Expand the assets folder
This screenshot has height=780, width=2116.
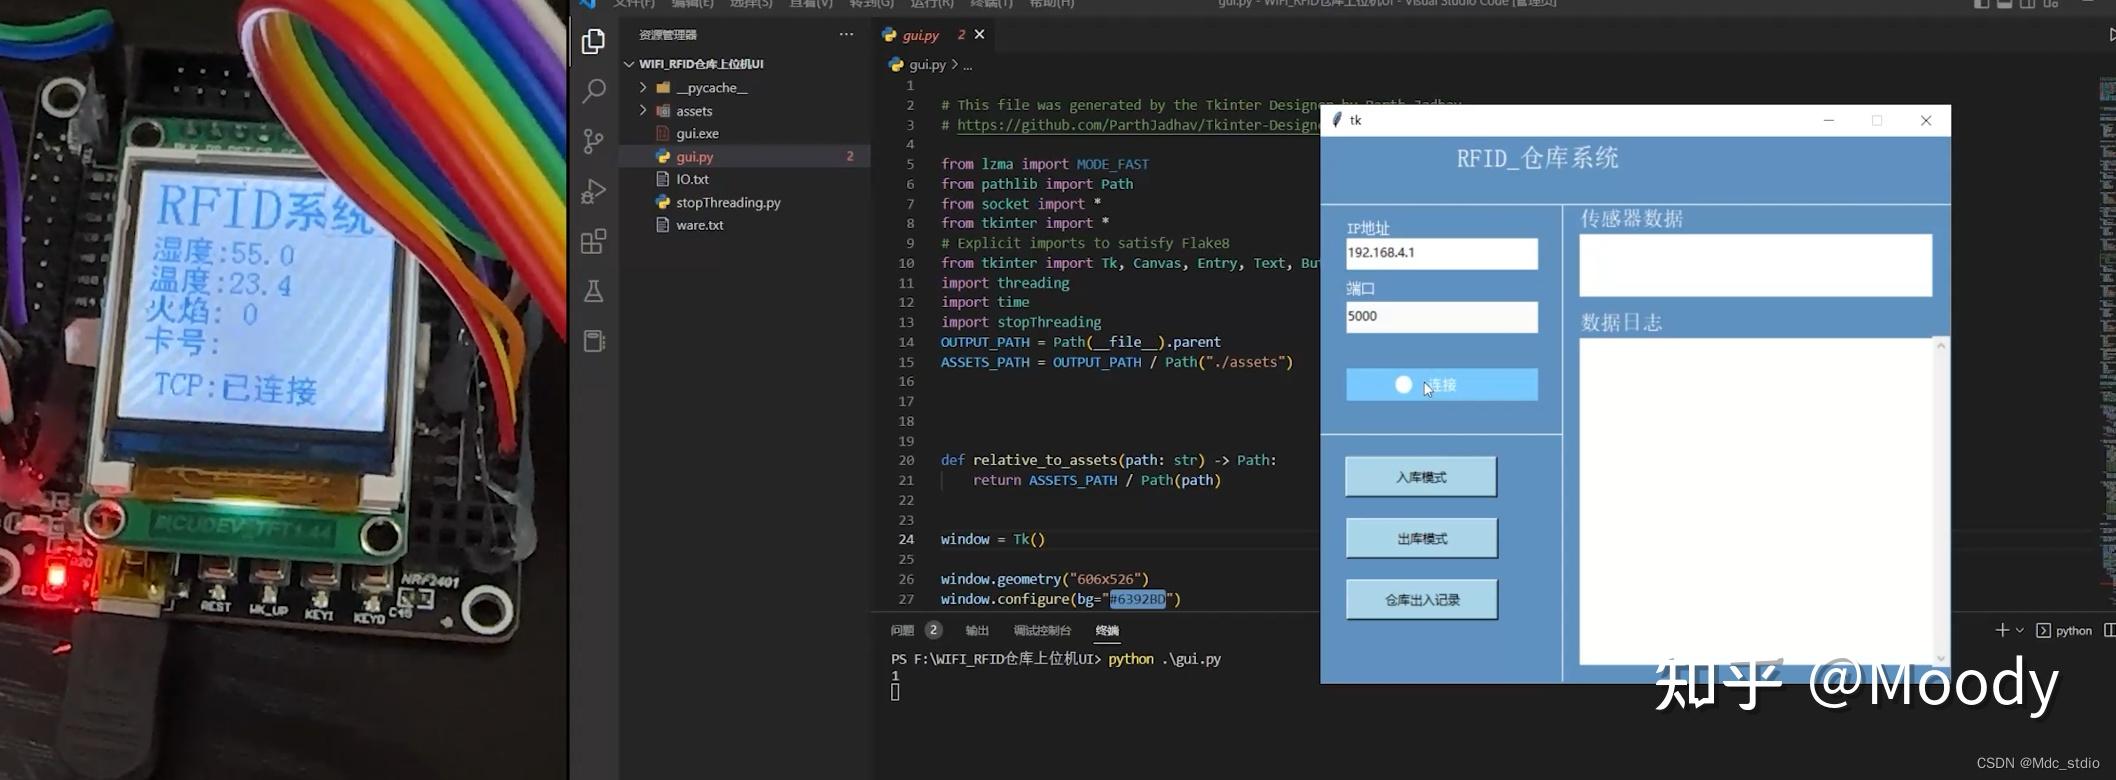tap(643, 110)
